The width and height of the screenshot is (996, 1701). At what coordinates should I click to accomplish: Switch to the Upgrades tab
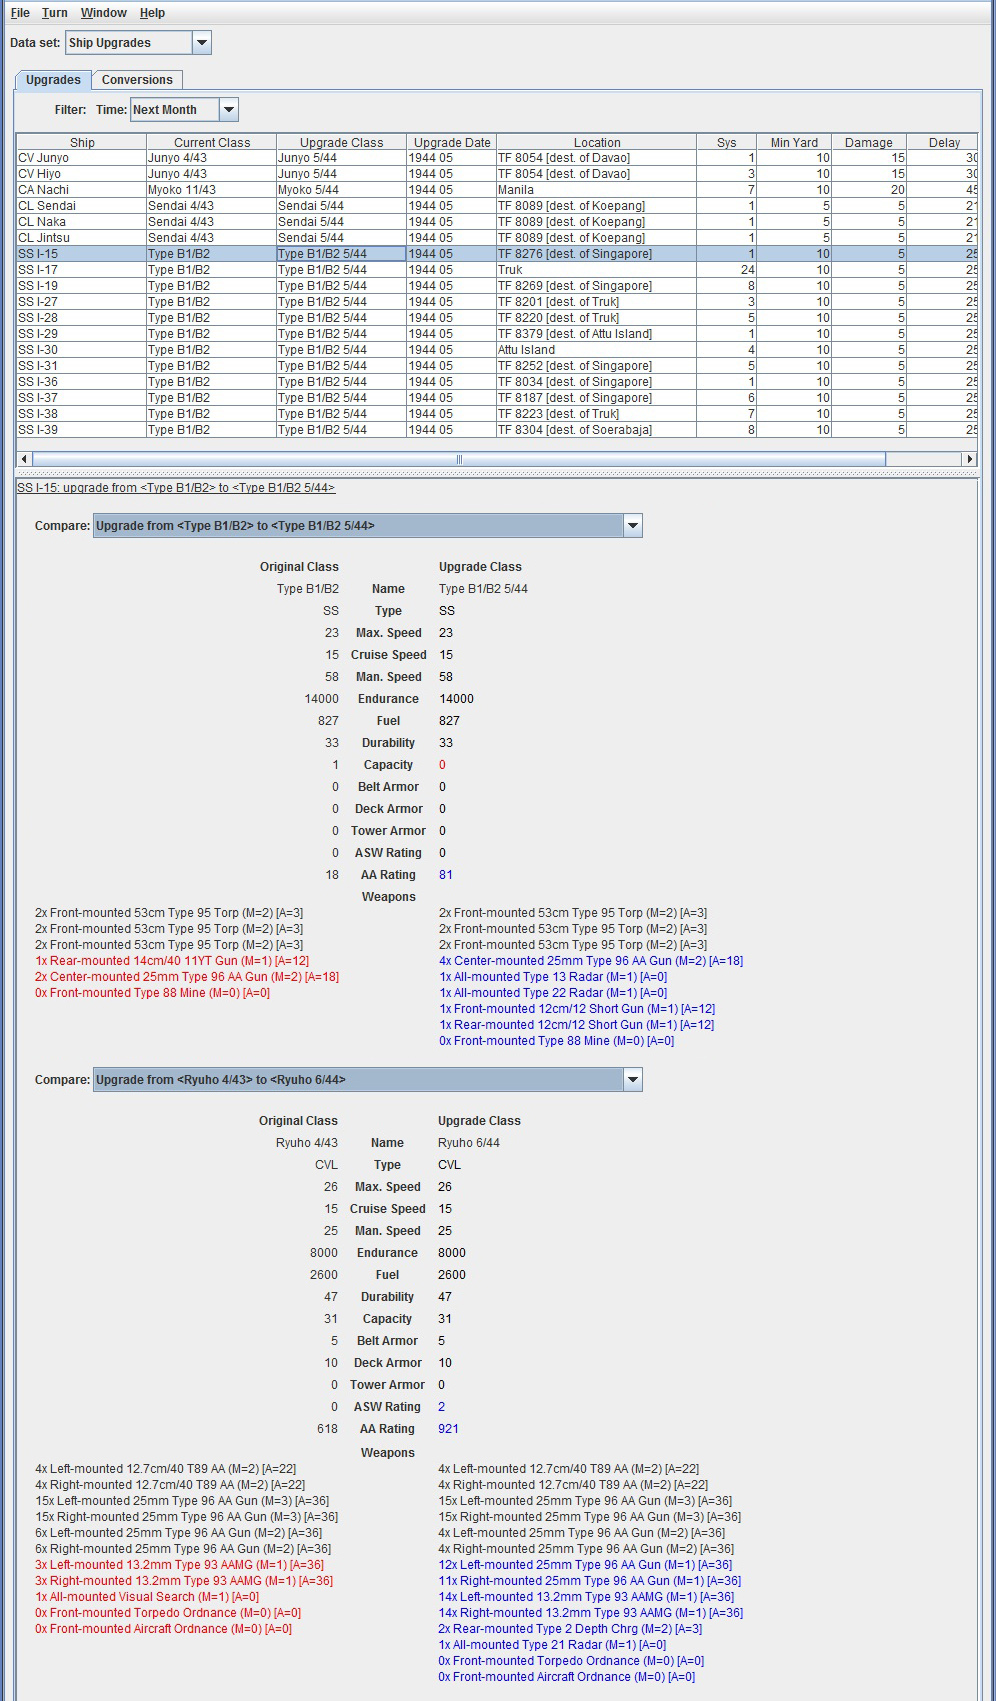[54, 80]
